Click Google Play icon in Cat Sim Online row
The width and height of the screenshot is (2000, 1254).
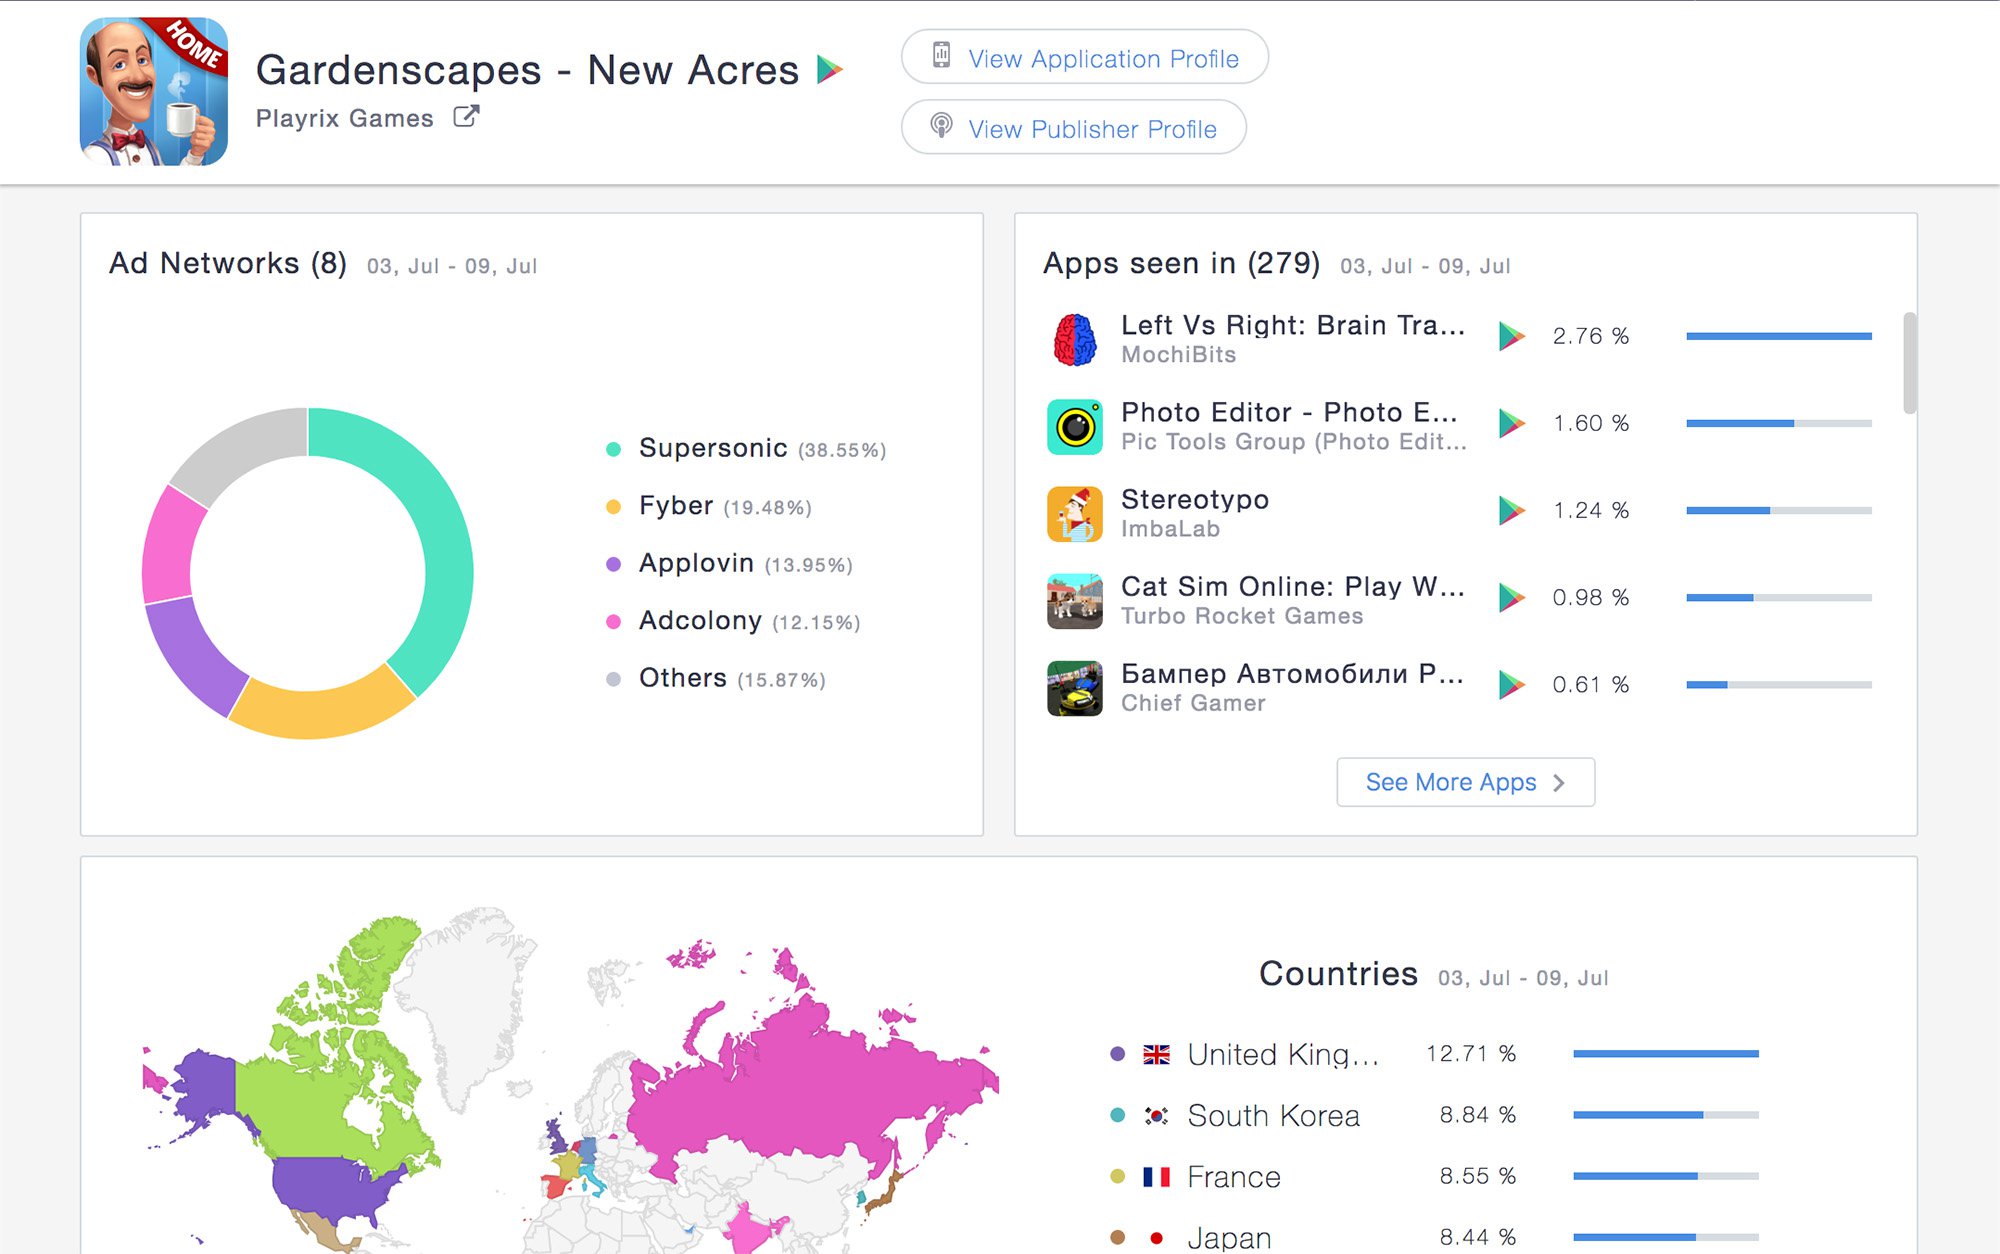[1512, 597]
